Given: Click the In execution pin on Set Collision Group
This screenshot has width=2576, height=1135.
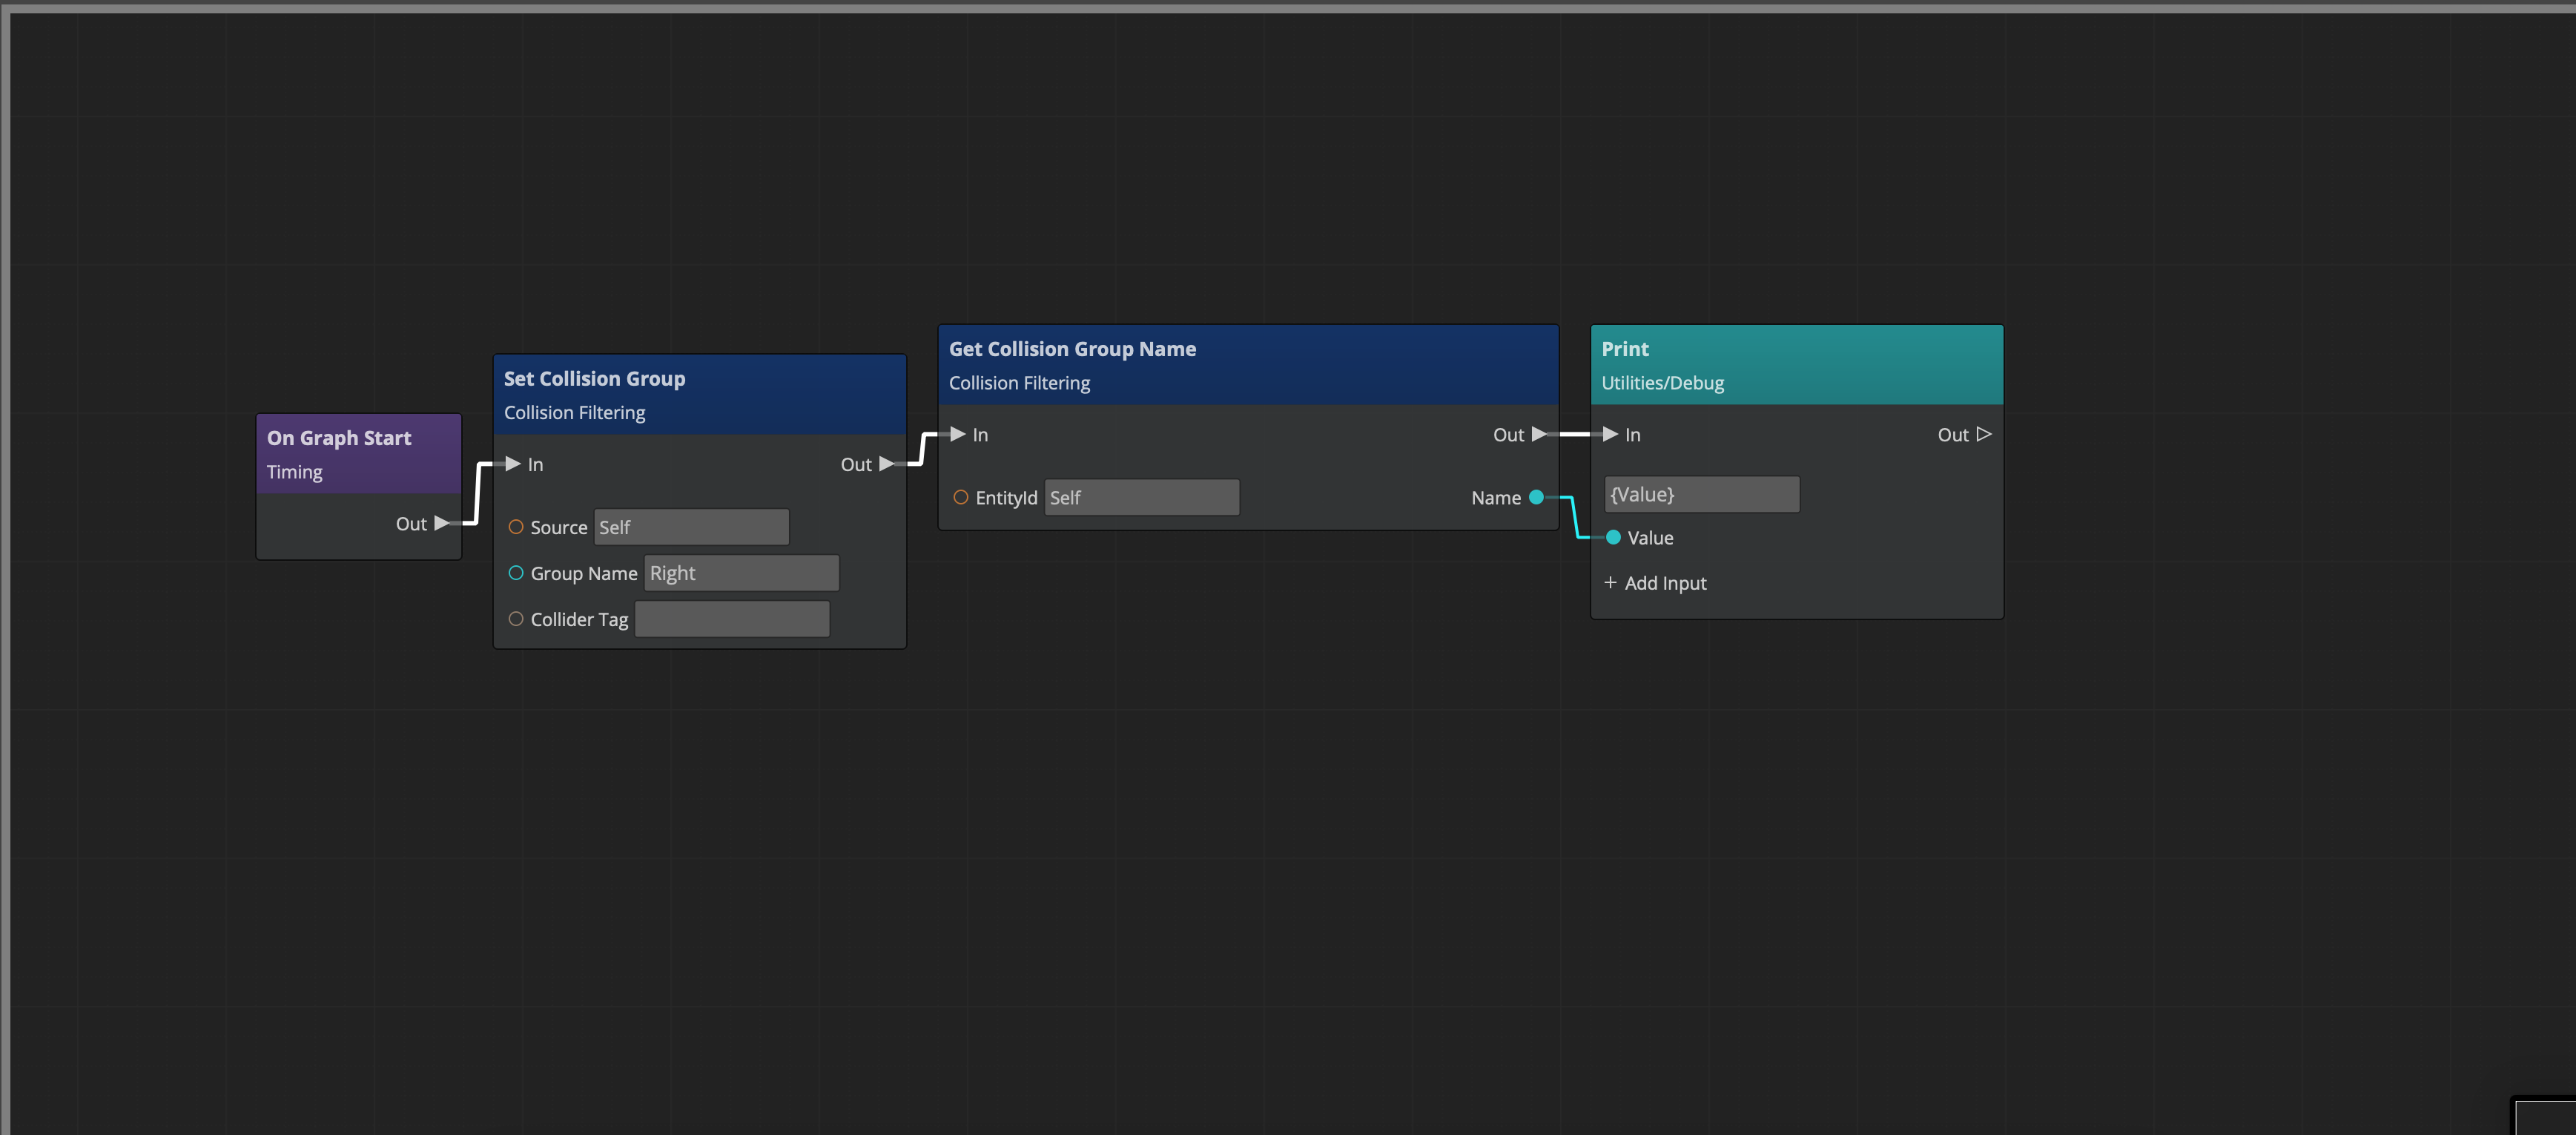Looking at the screenshot, I should pos(513,463).
